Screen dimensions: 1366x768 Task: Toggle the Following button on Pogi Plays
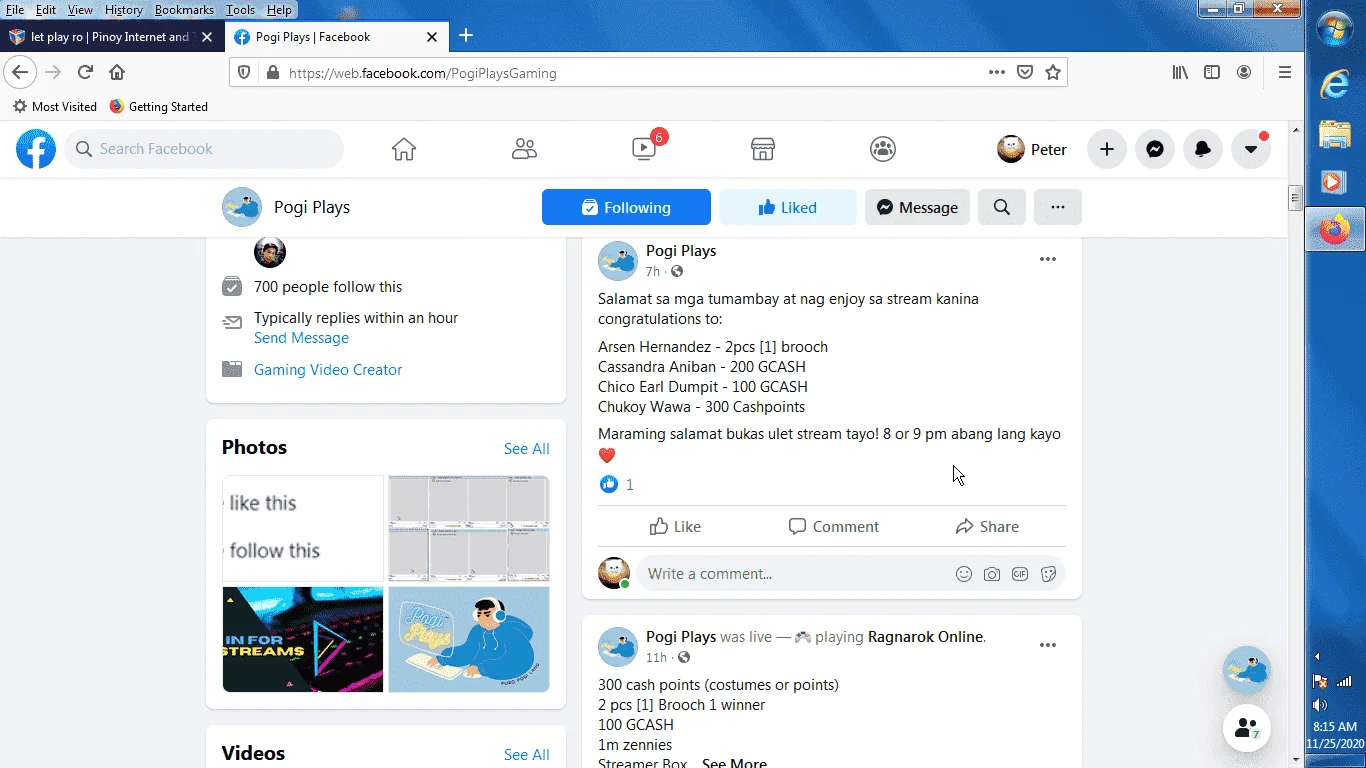[x=626, y=207]
